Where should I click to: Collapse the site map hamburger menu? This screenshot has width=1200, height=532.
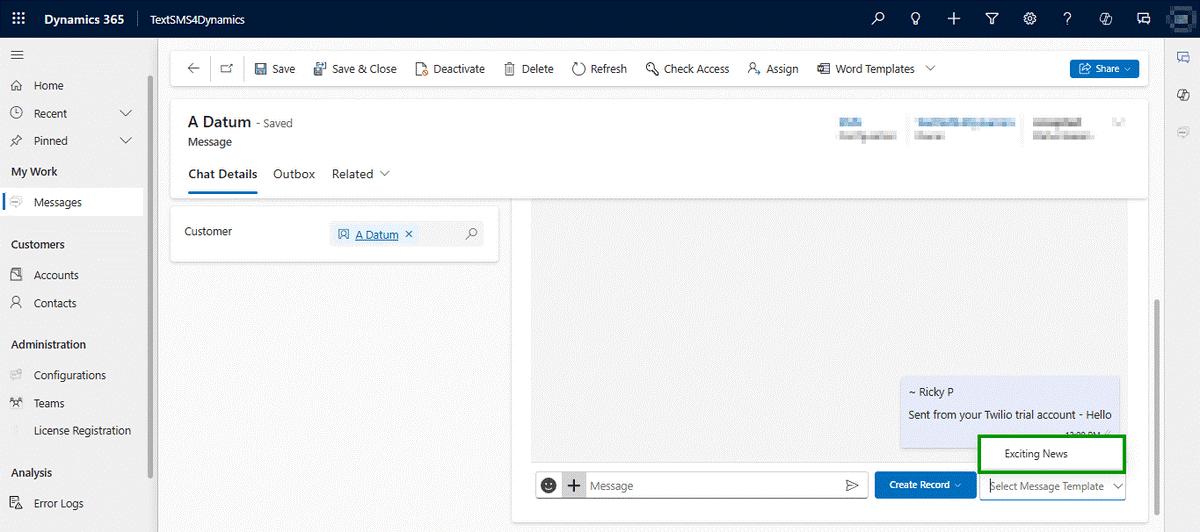point(17,55)
